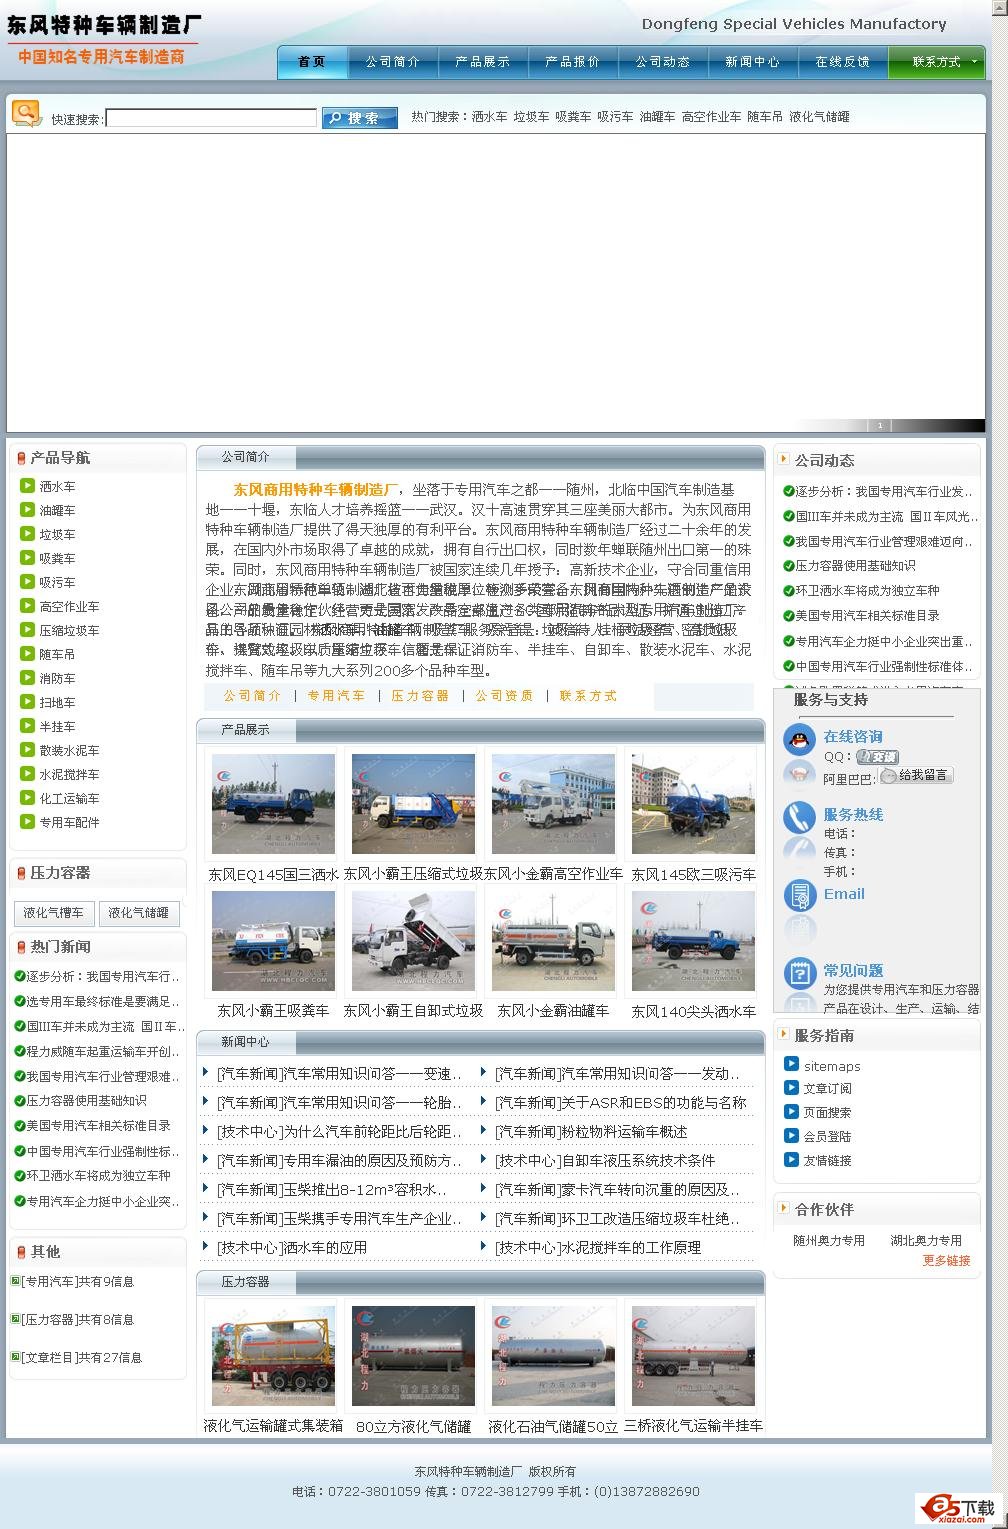Open company news 压力容器使用基础知识
The image size is (1008, 1529).
(x=855, y=566)
